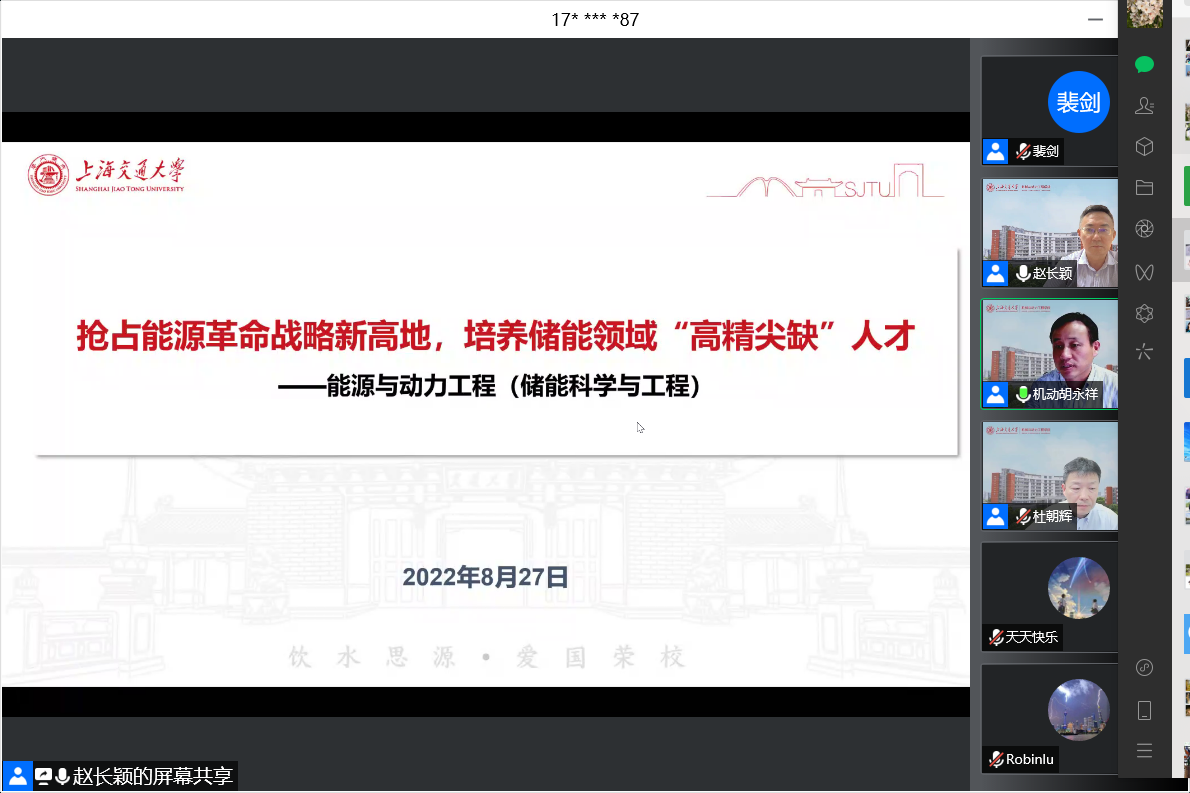Click the Robinlu participant avatar

[1078, 710]
